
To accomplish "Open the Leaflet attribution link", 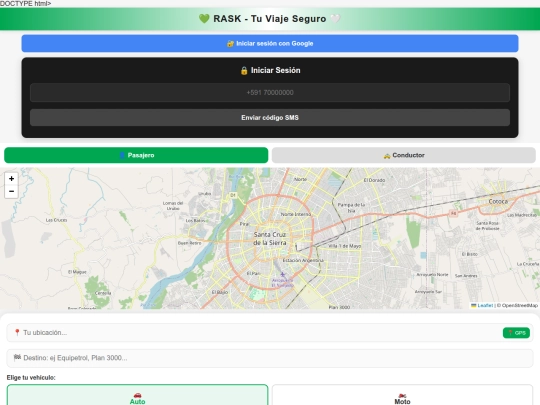I will click(x=485, y=305).
